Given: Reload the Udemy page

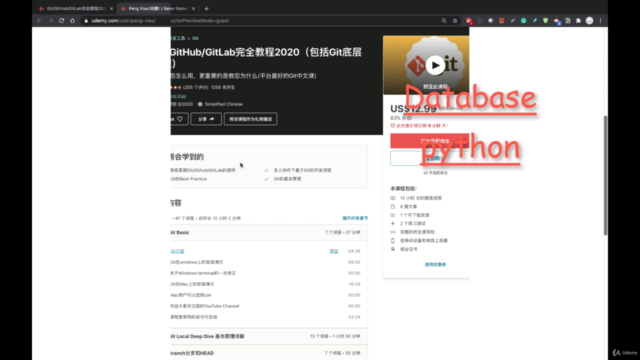Looking at the screenshot, I should pyautogui.click(x=61, y=20).
